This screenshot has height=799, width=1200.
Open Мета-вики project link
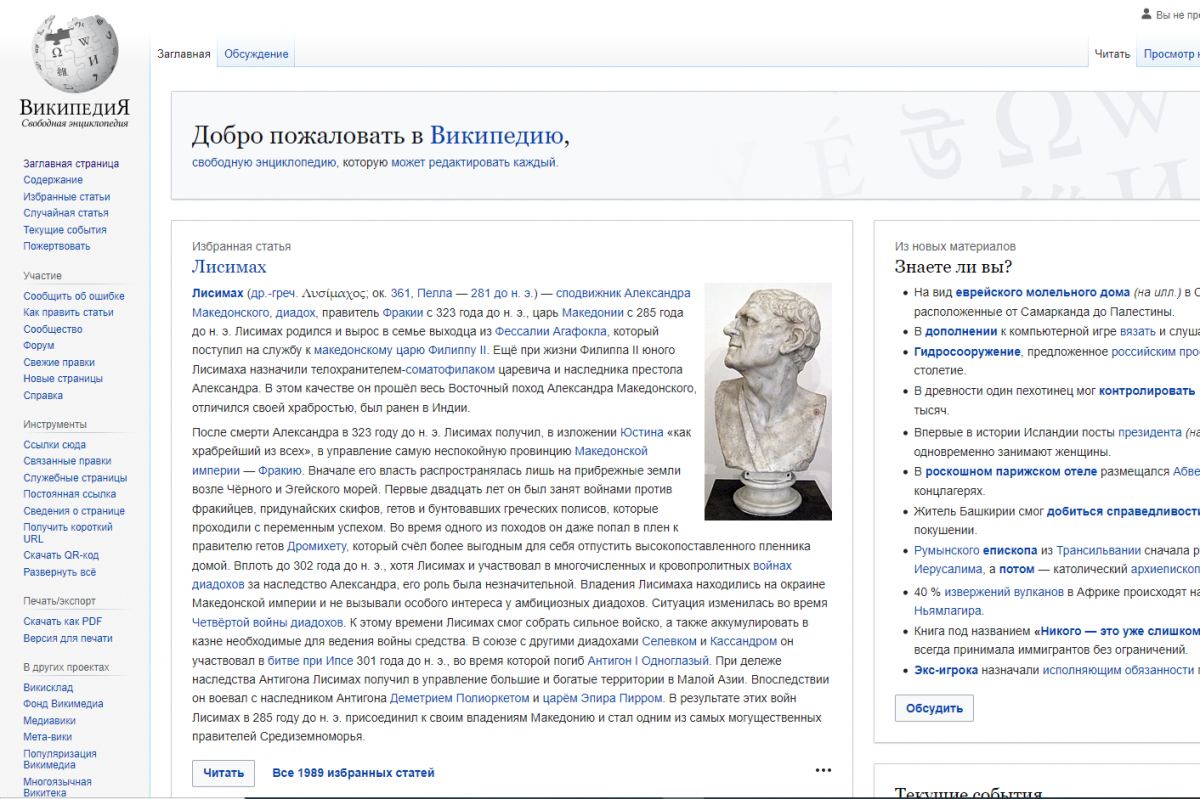point(47,737)
